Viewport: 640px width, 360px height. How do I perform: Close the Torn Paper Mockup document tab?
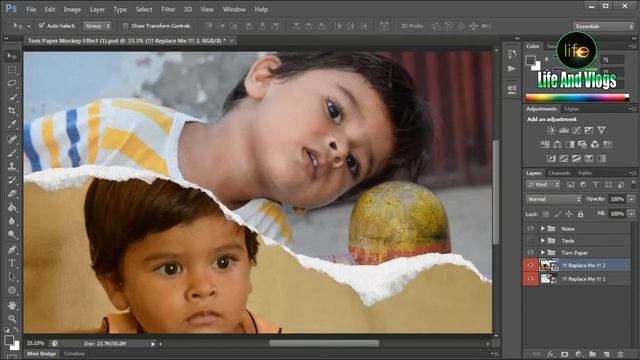[232, 41]
